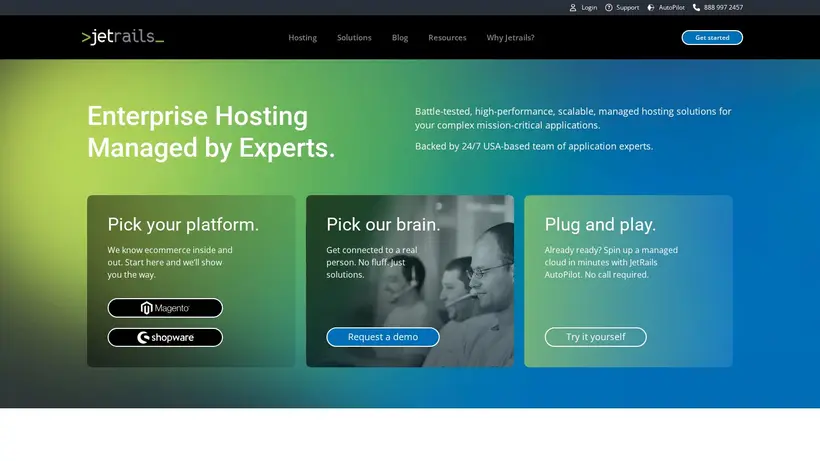The height and width of the screenshot is (461, 820).
Task: Click the Login user icon
Action: tap(573, 7)
